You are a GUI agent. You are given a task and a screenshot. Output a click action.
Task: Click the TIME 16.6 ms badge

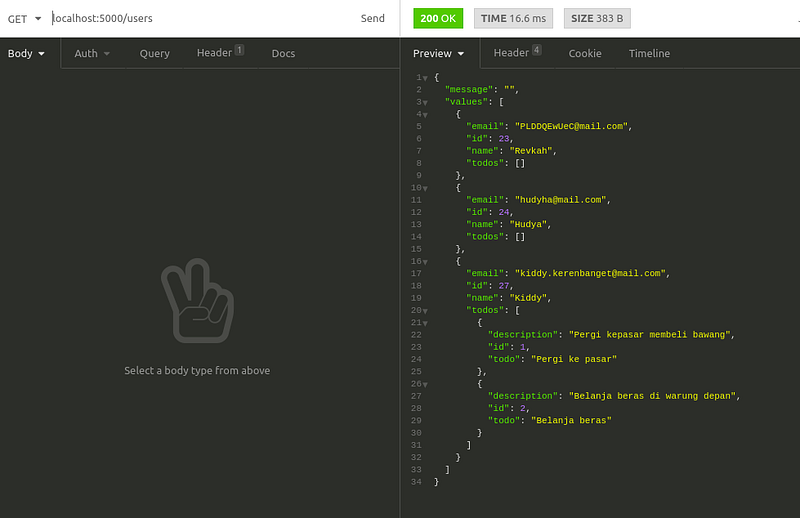[513, 18]
